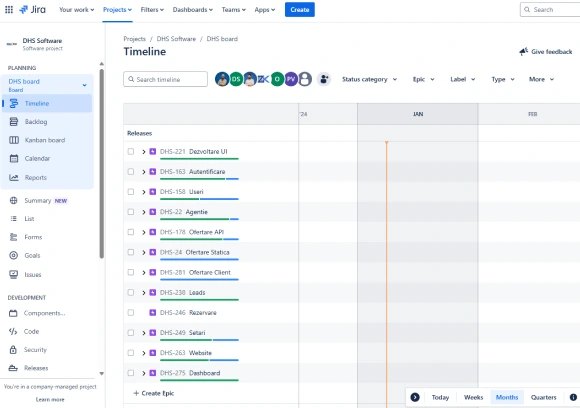
Task: Open the Status category dropdown
Action: pos(370,79)
